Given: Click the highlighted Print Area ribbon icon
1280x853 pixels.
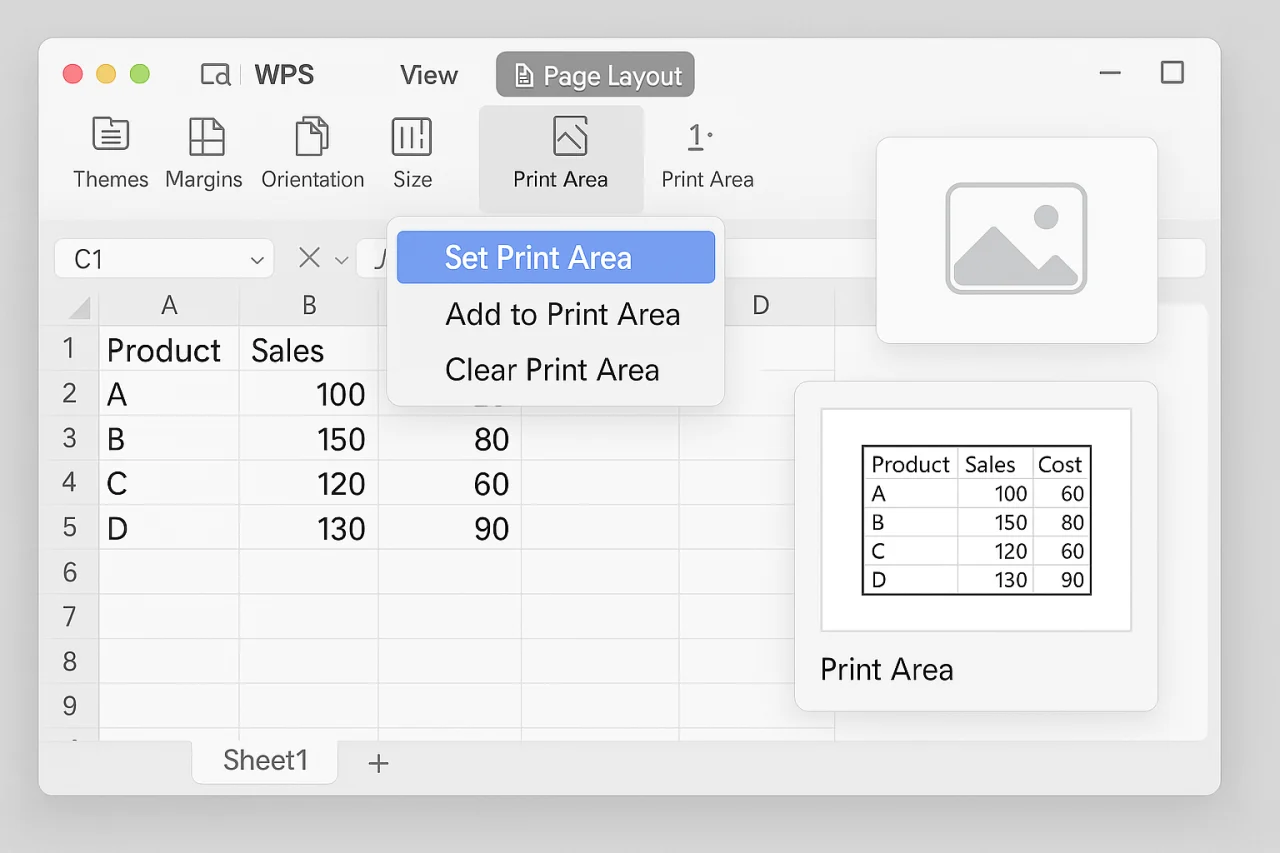Looking at the screenshot, I should [x=569, y=136].
